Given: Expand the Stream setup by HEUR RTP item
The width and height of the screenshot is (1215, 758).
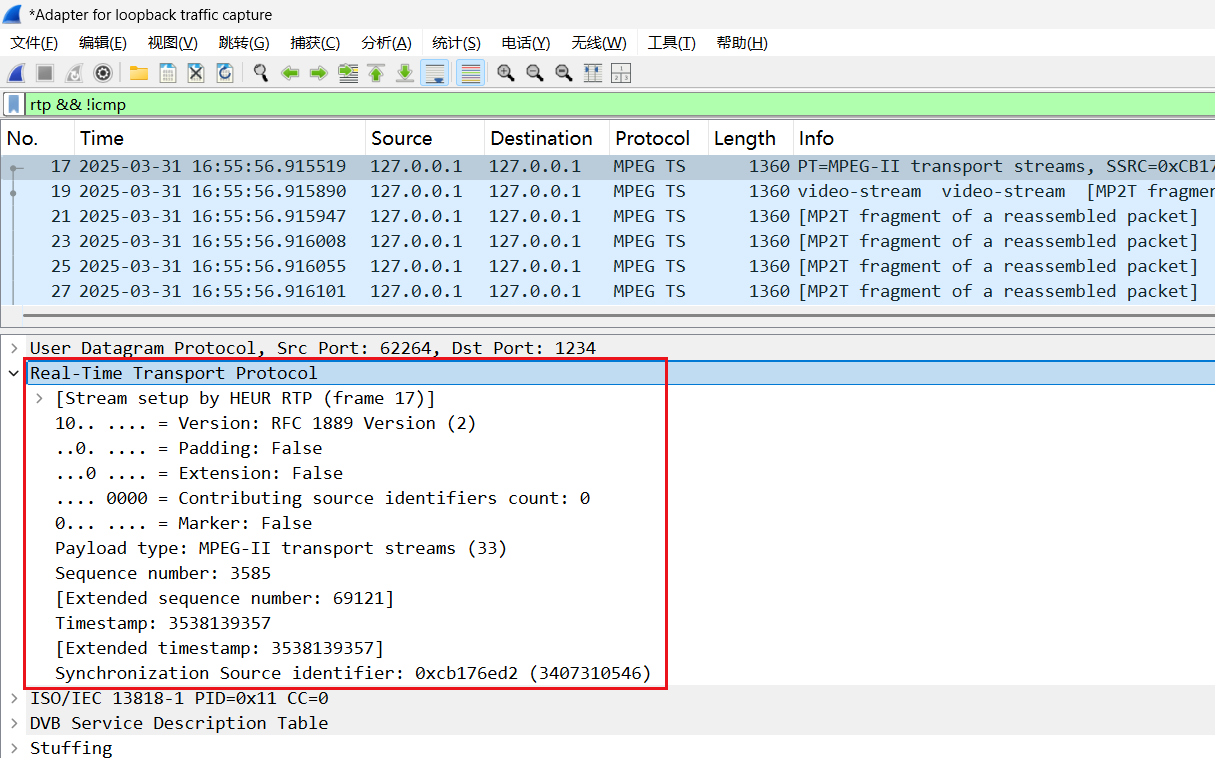Looking at the screenshot, I should (x=39, y=398).
